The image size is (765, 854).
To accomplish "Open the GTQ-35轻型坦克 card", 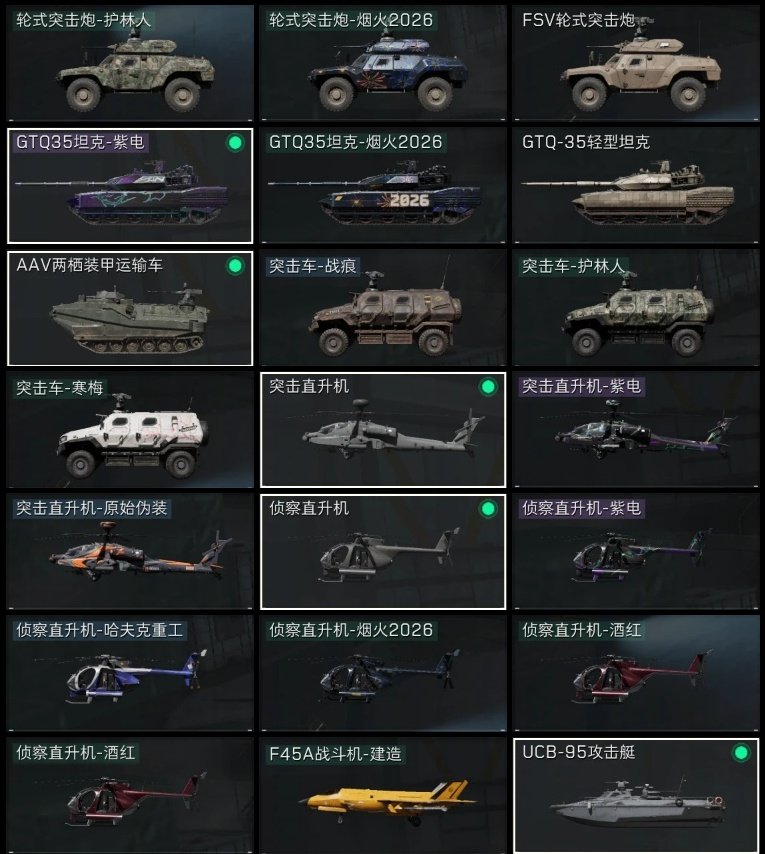I will point(636,185).
